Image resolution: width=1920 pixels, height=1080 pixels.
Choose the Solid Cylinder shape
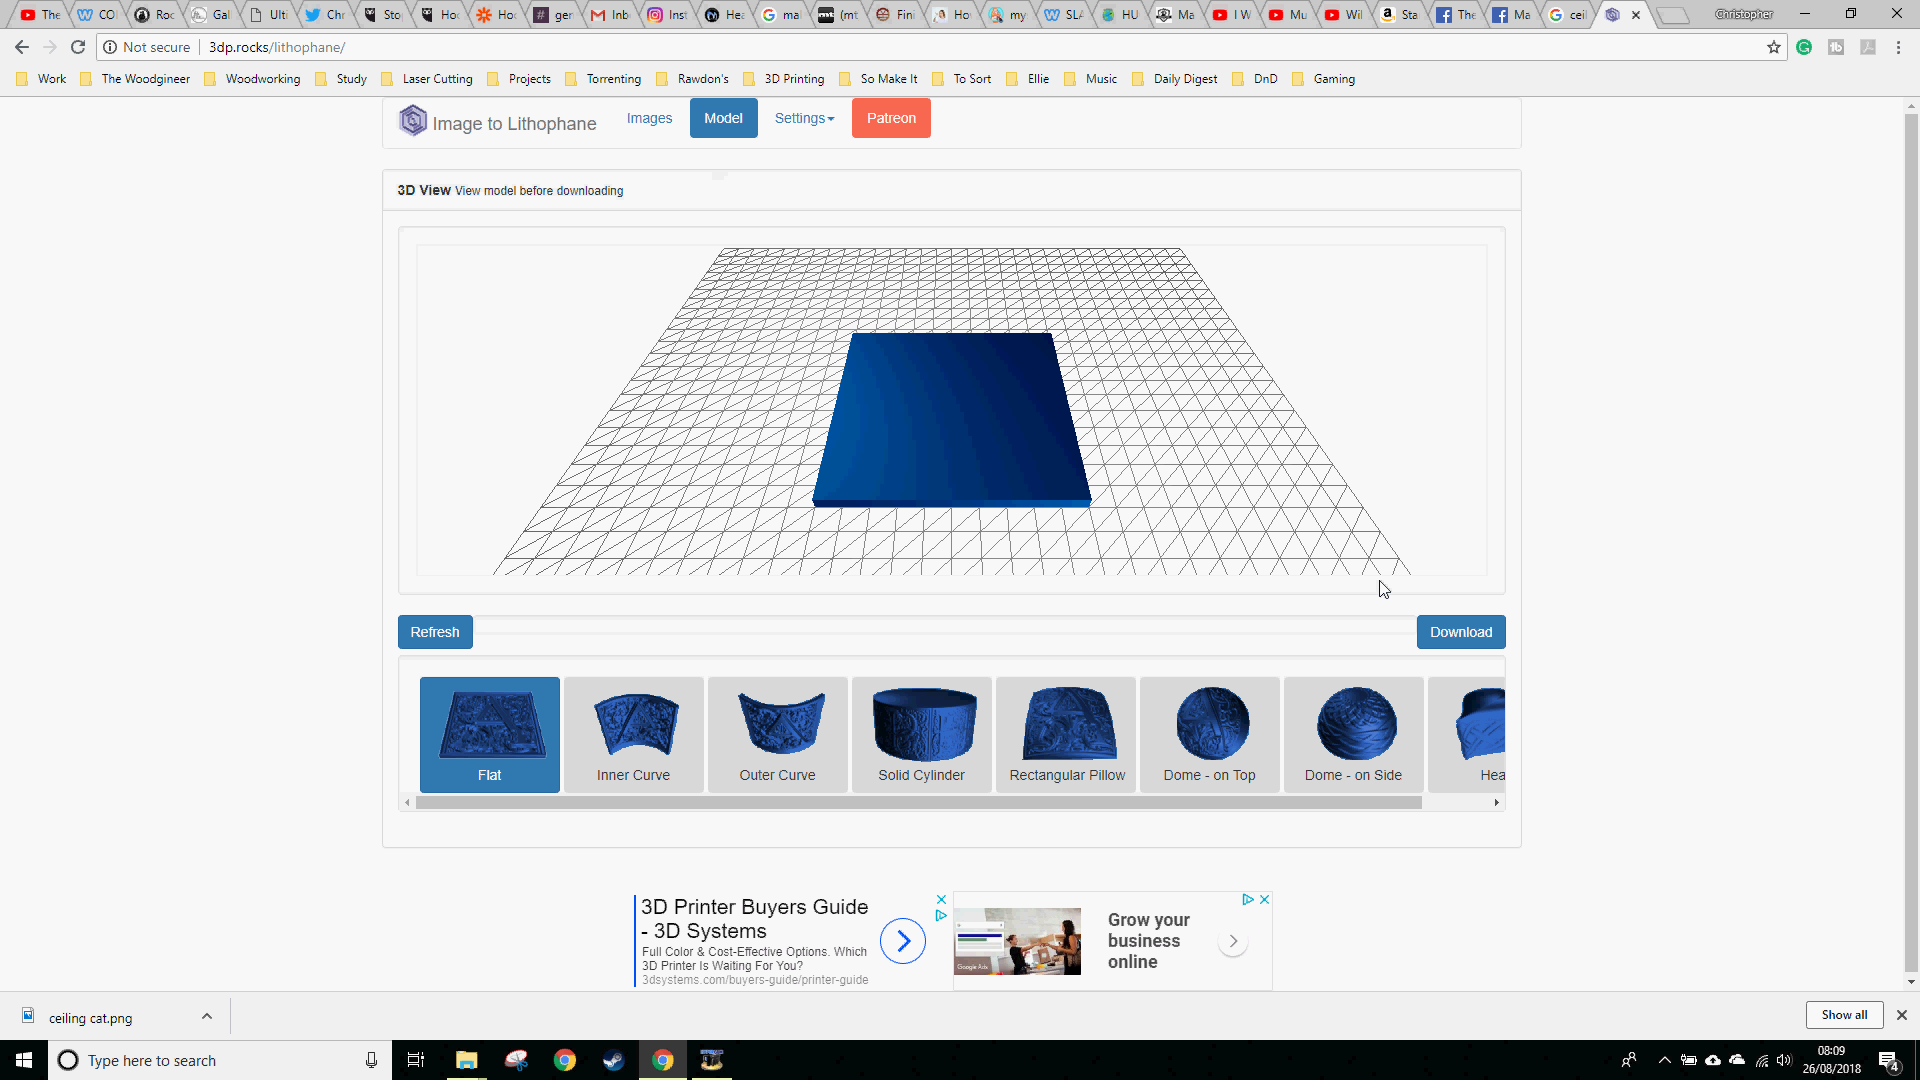coord(921,735)
